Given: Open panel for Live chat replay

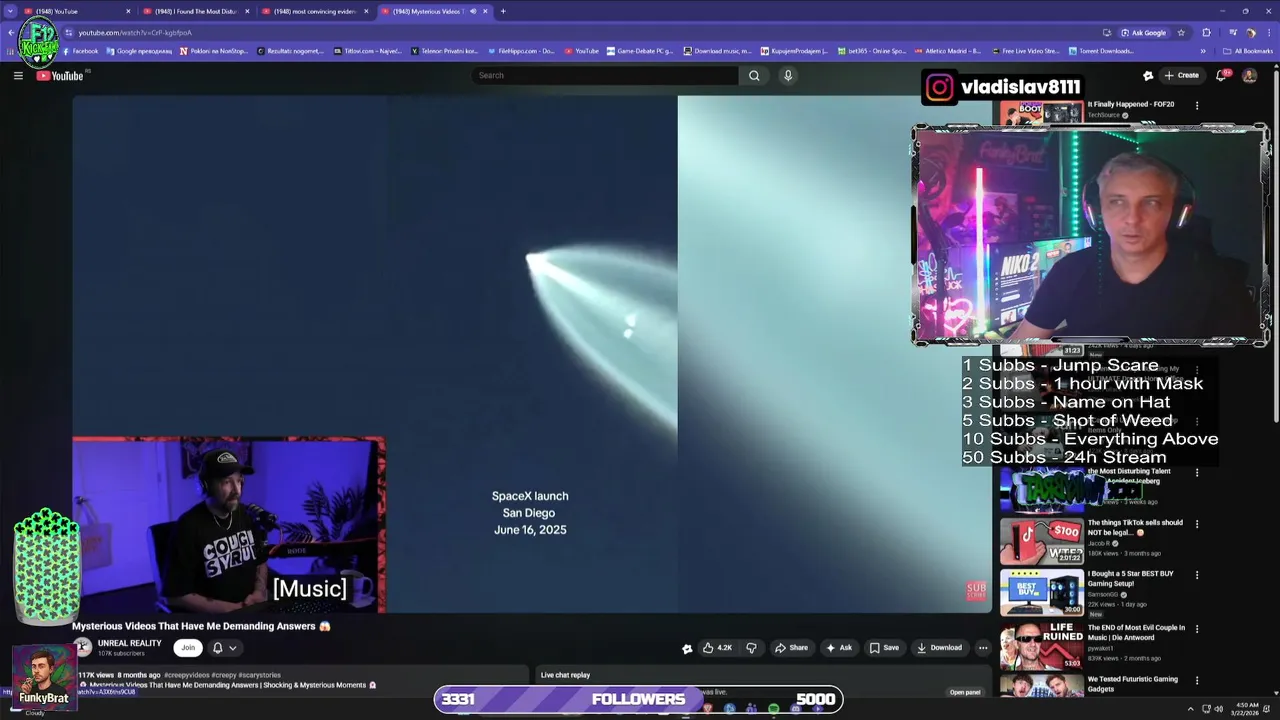Looking at the screenshot, I should click(965, 692).
